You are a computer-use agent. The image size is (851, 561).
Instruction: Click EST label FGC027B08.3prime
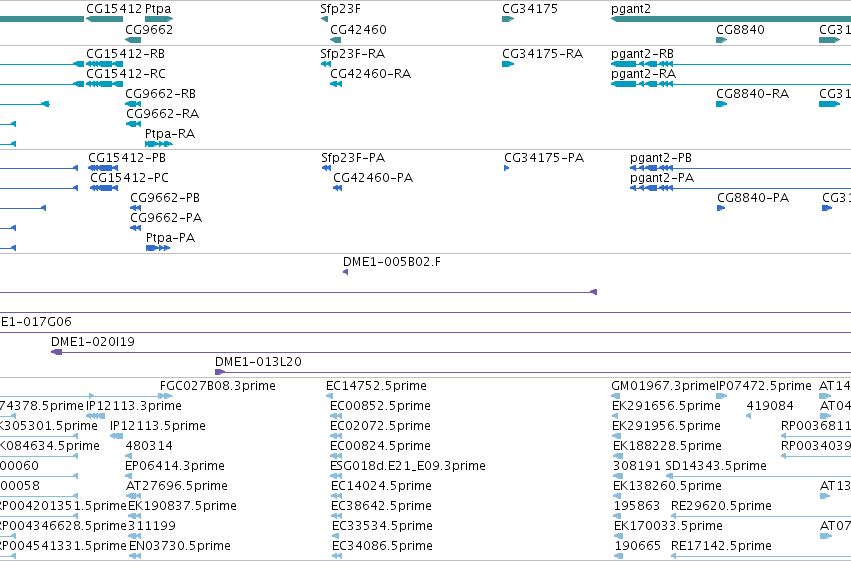coord(218,386)
